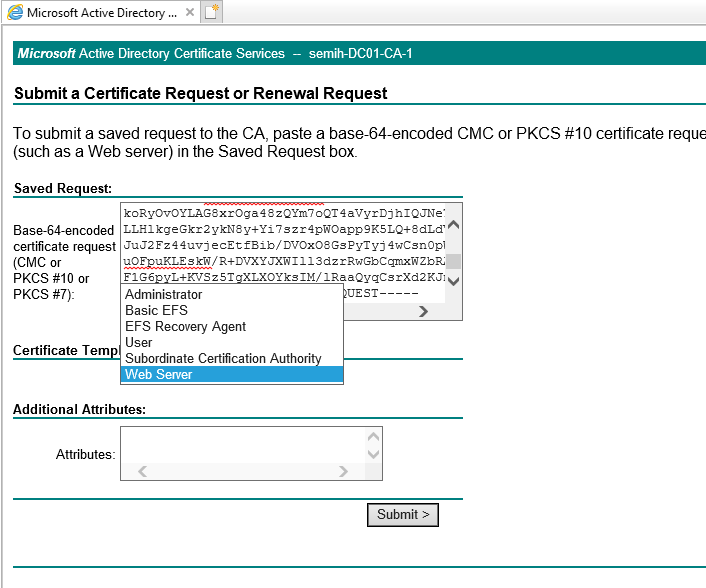Click Attributes box scroll left arrow
Viewport: 706px width, 588px height.
(142, 471)
